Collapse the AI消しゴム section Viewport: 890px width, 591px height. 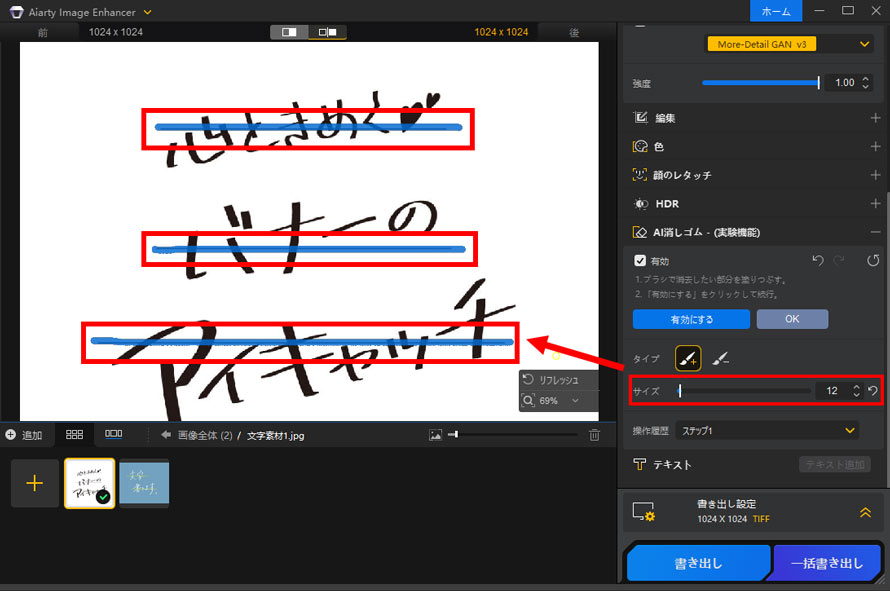coord(875,232)
